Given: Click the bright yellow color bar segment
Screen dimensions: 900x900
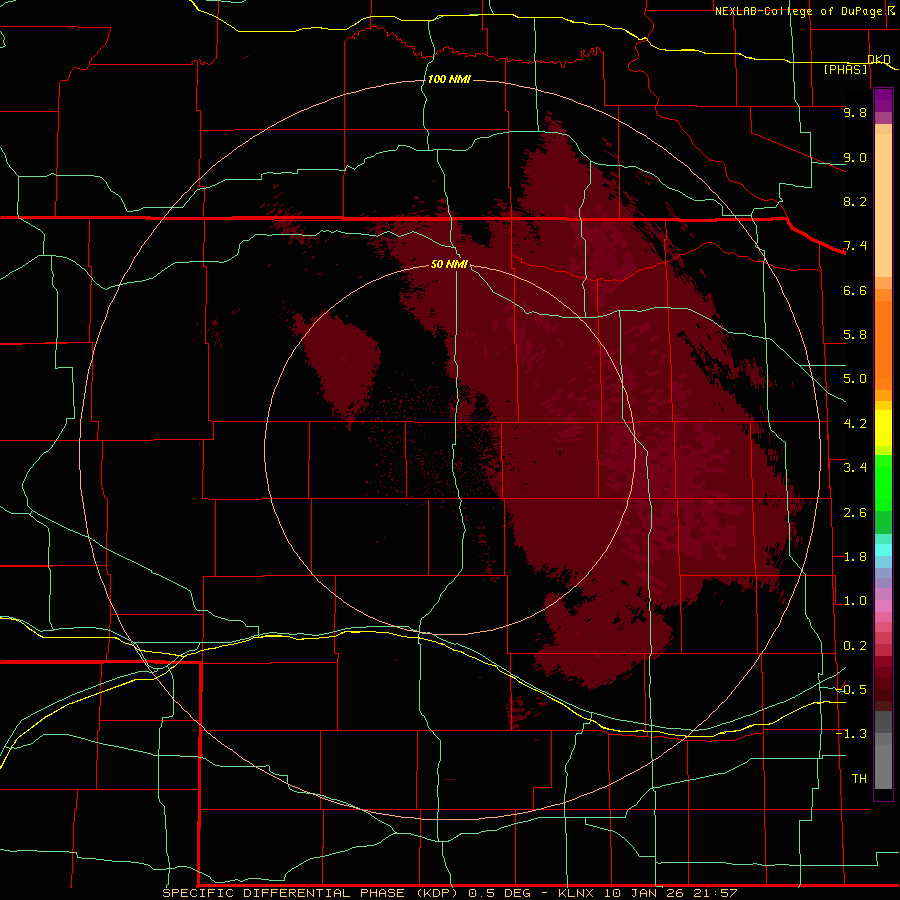Looking at the screenshot, I should point(883,428).
